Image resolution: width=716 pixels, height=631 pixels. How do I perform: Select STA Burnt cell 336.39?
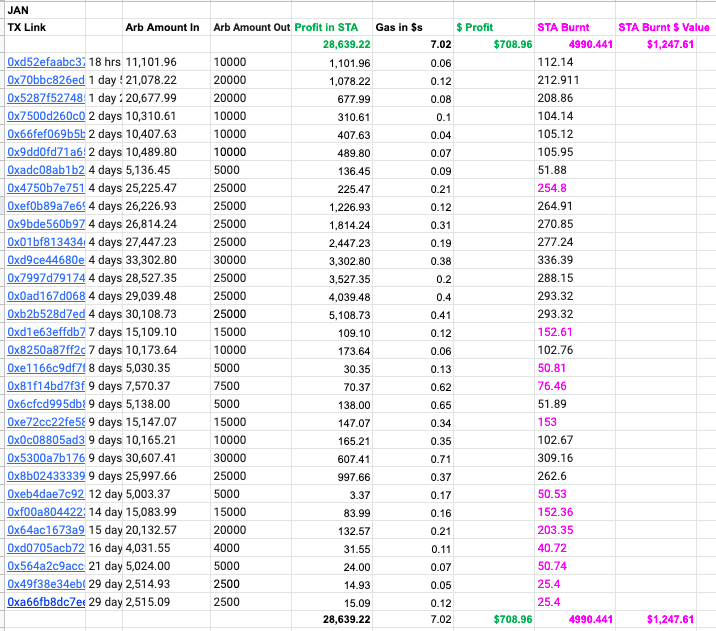[574, 260]
